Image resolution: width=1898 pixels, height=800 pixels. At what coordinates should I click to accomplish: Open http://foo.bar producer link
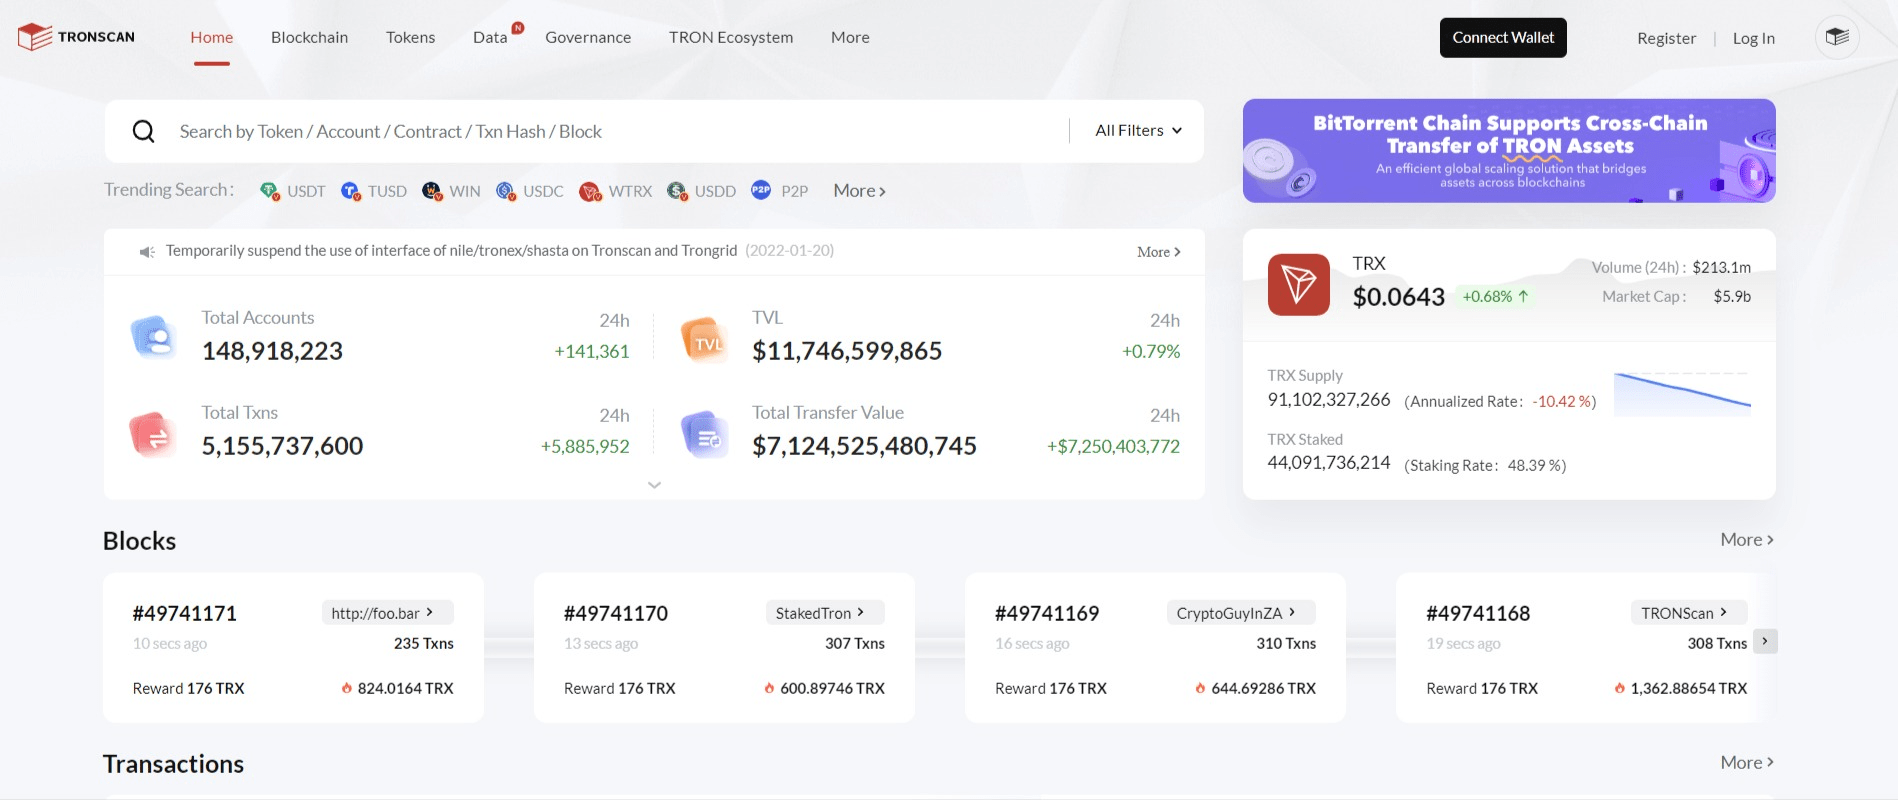click(387, 613)
